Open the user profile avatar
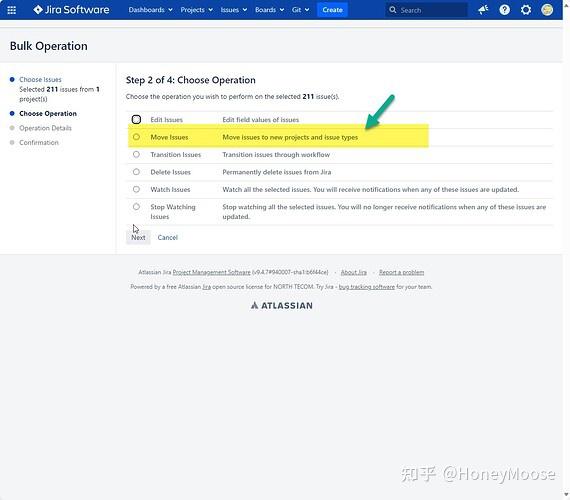Viewport: 570px width, 500px height. click(x=547, y=10)
